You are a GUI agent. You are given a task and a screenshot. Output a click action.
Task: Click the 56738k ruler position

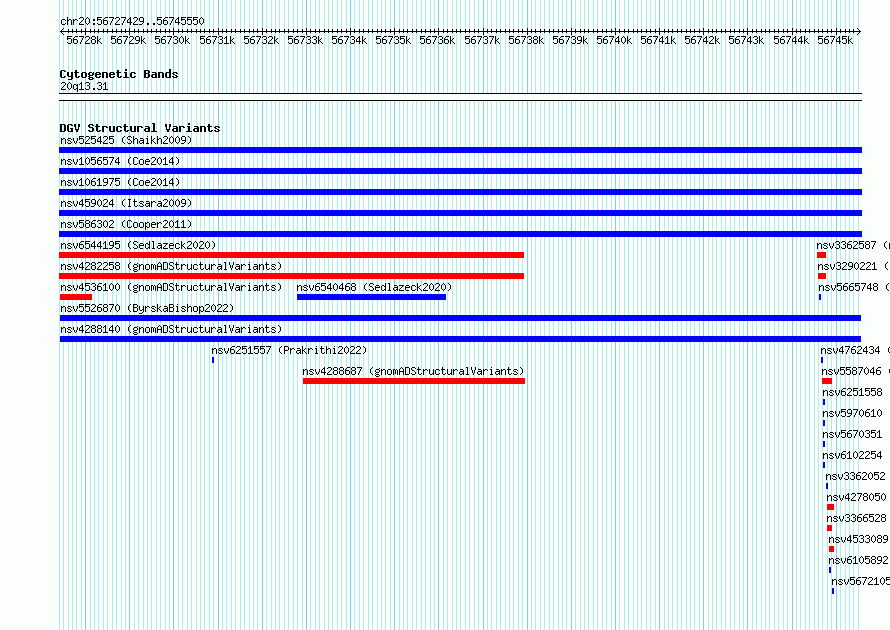(526, 40)
